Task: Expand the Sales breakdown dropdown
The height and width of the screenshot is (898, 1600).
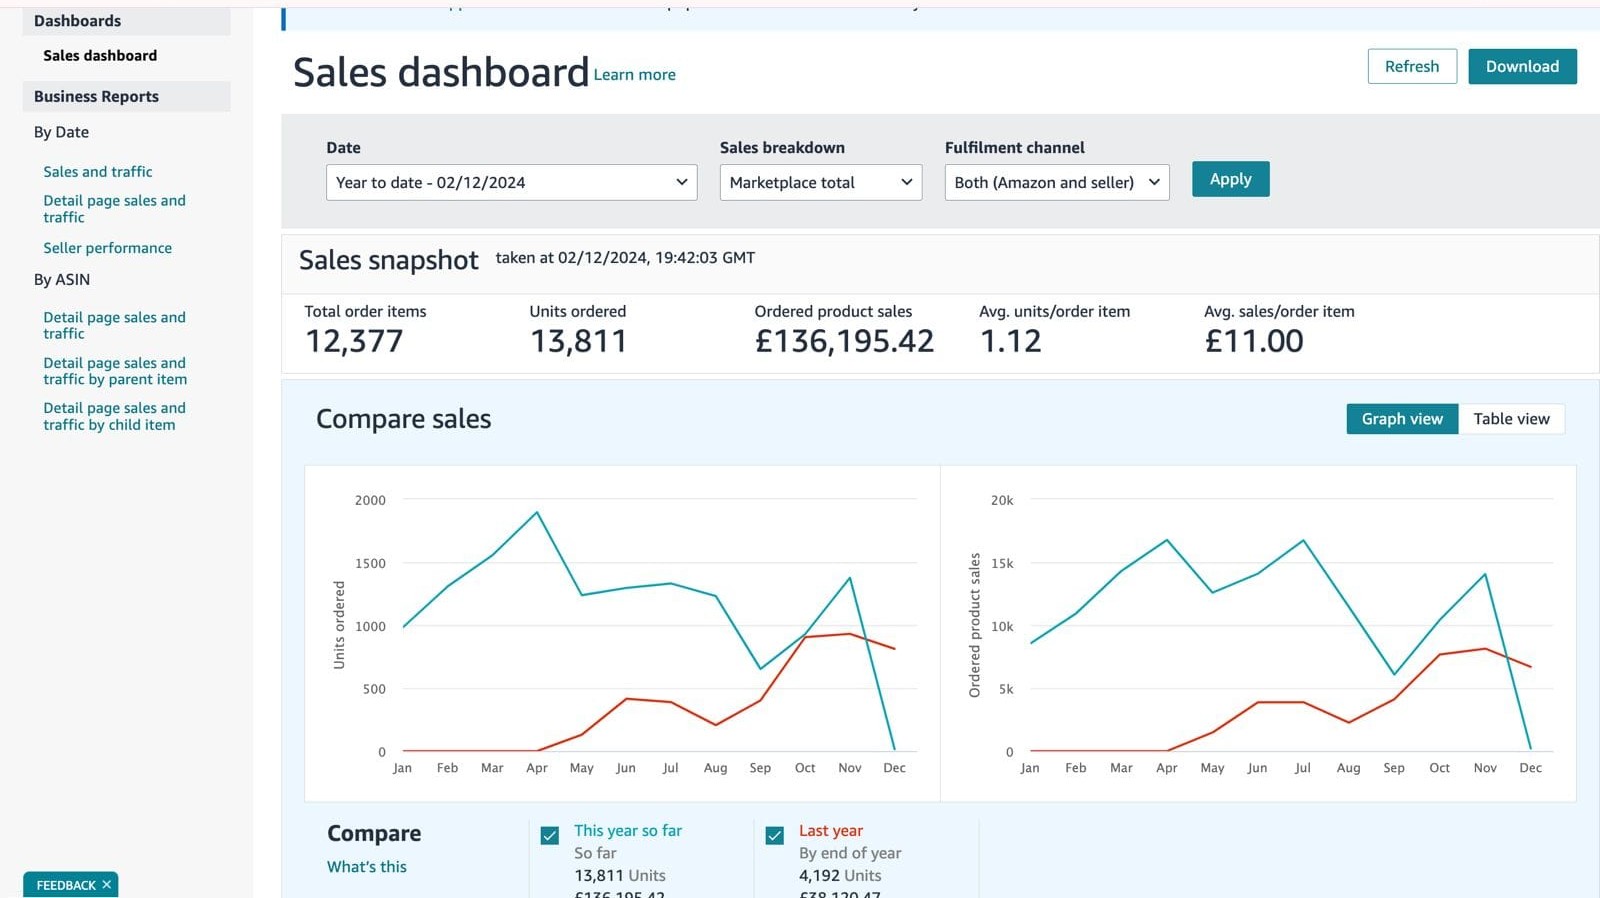Action: 820,182
